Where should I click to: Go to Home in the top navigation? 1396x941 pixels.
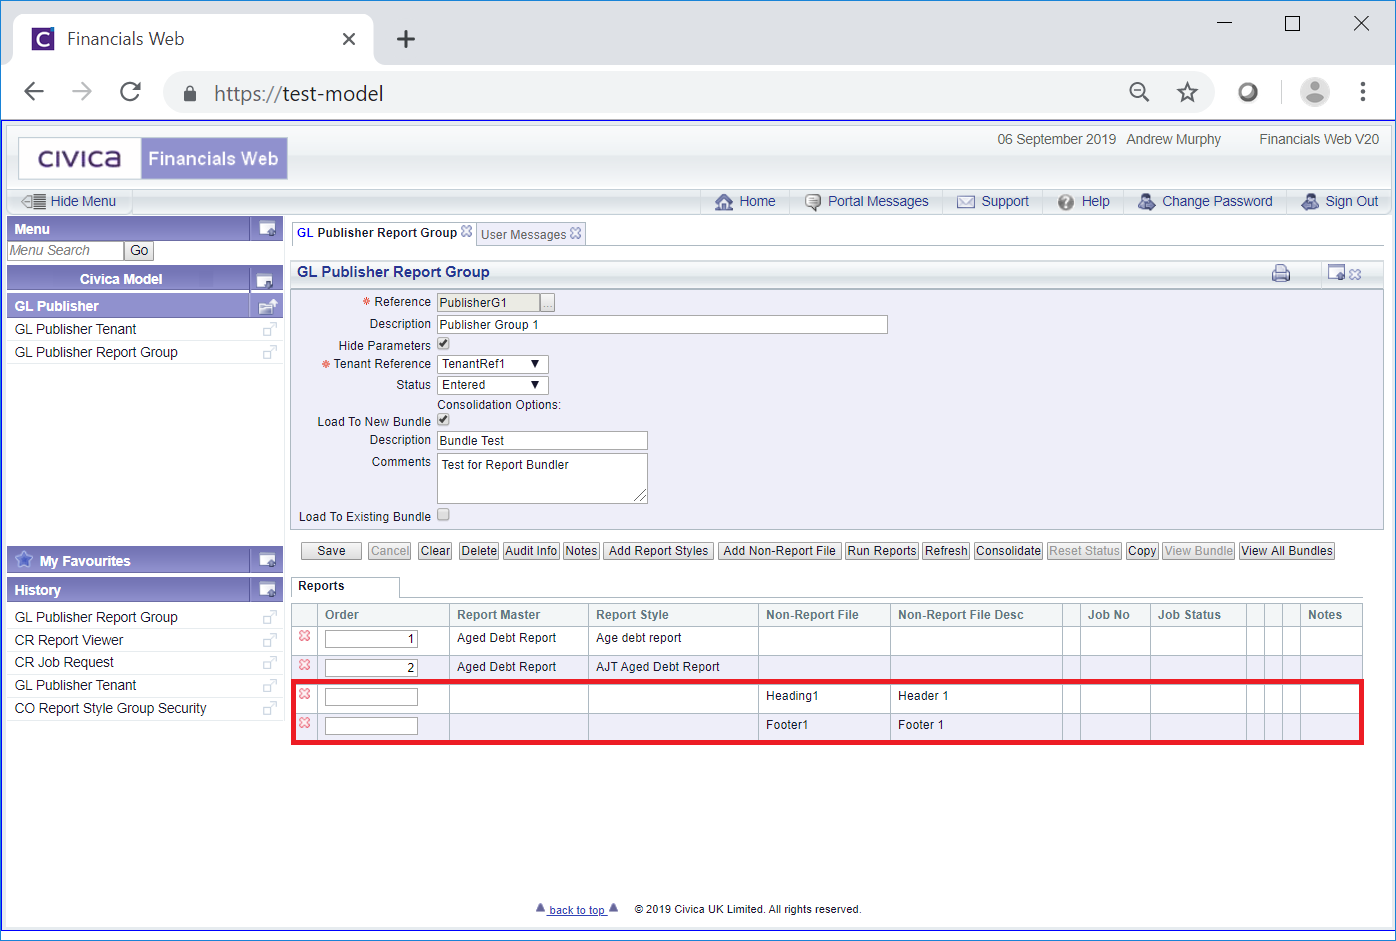coord(745,201)
